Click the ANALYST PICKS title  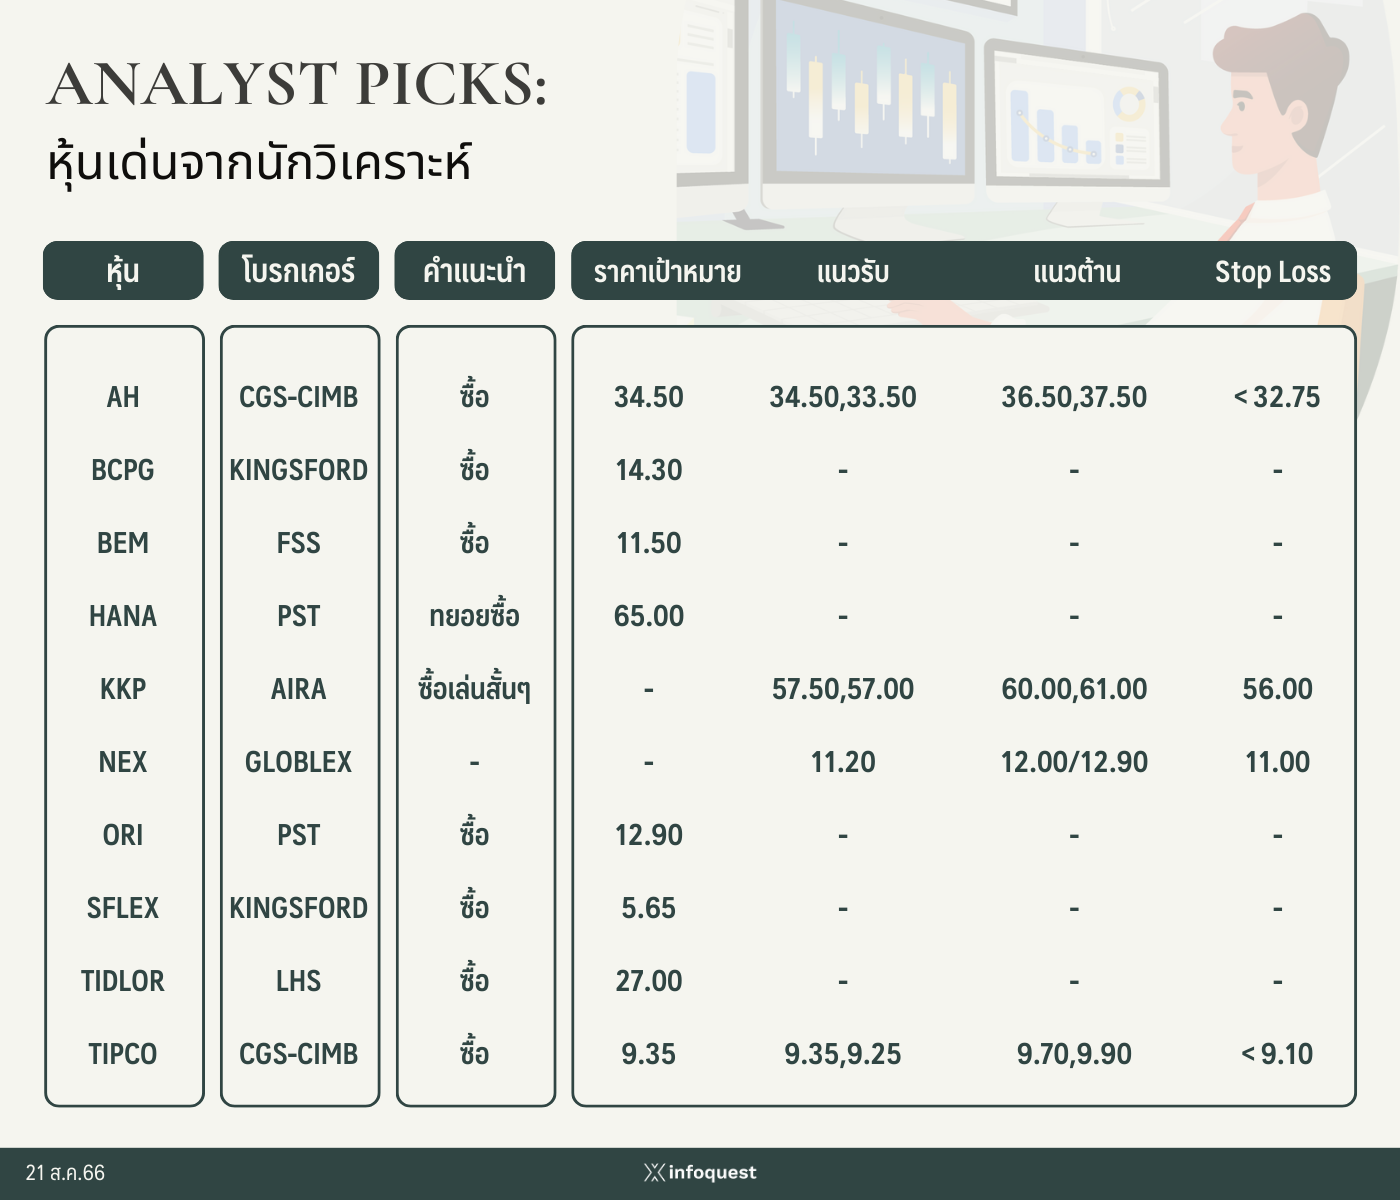point(298,84)
